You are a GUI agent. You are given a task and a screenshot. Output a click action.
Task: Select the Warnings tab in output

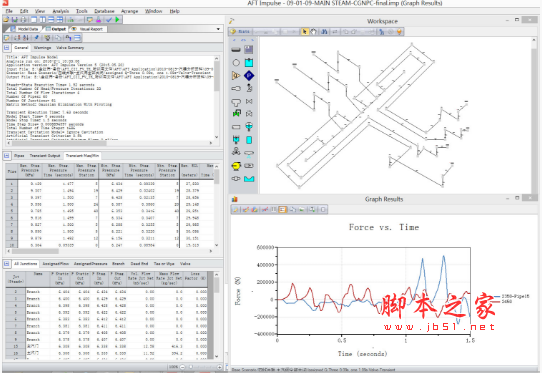[x=43, y=48]
